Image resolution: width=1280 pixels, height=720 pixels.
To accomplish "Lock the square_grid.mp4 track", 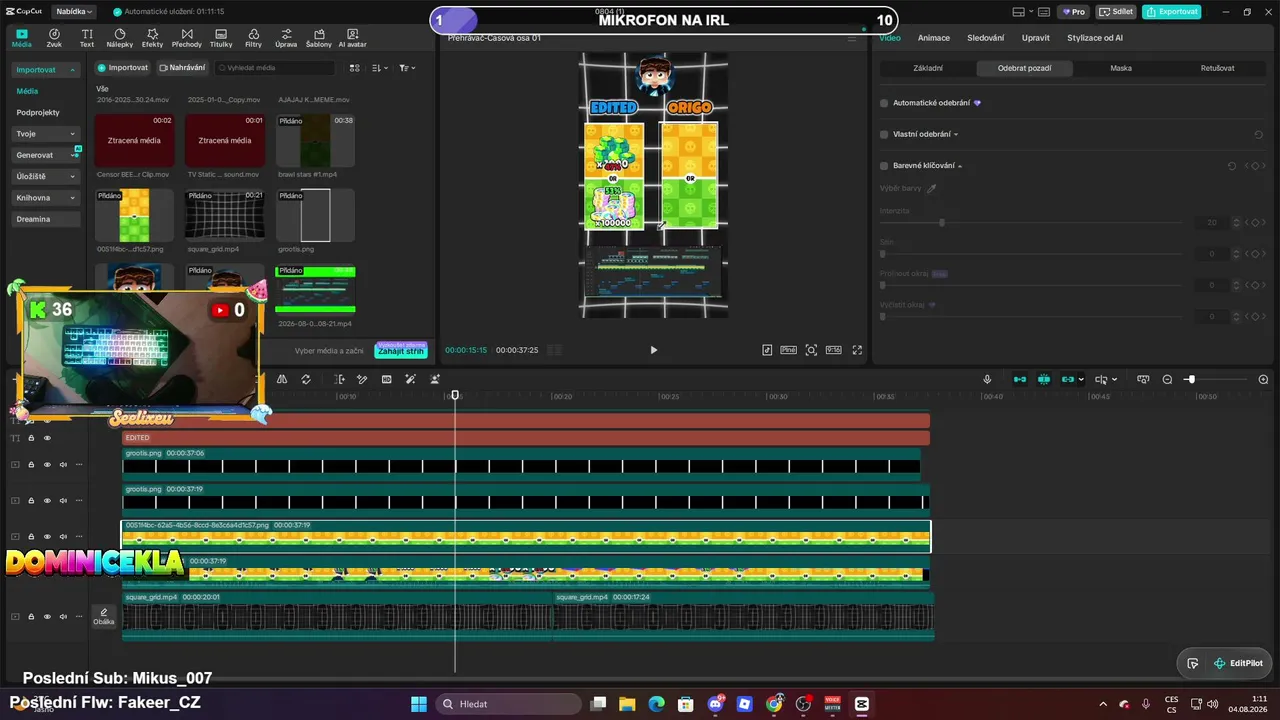I will coord(31,617).
